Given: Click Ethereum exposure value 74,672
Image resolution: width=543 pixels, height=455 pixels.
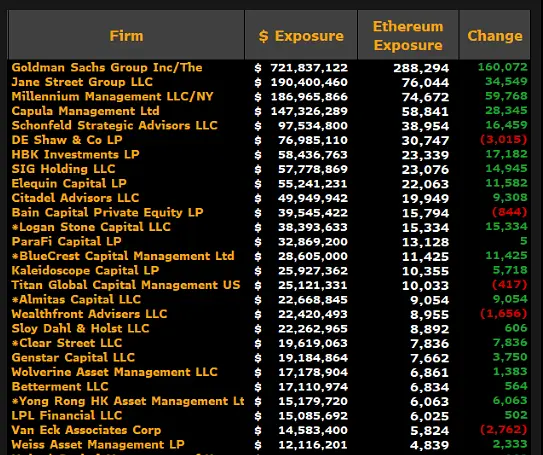Looking at the screenshot, I should click(425, 97).
